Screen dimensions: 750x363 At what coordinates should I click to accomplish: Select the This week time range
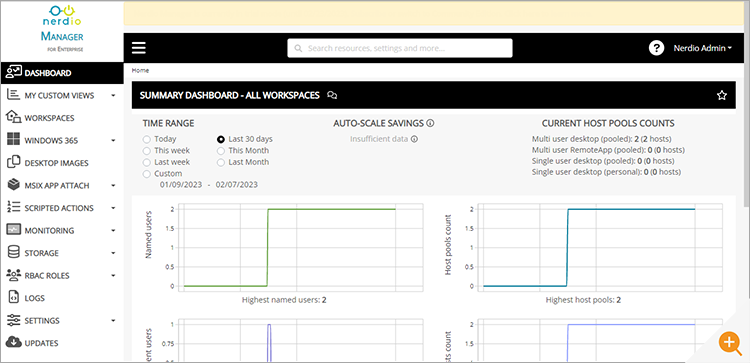tap(146, 151)
